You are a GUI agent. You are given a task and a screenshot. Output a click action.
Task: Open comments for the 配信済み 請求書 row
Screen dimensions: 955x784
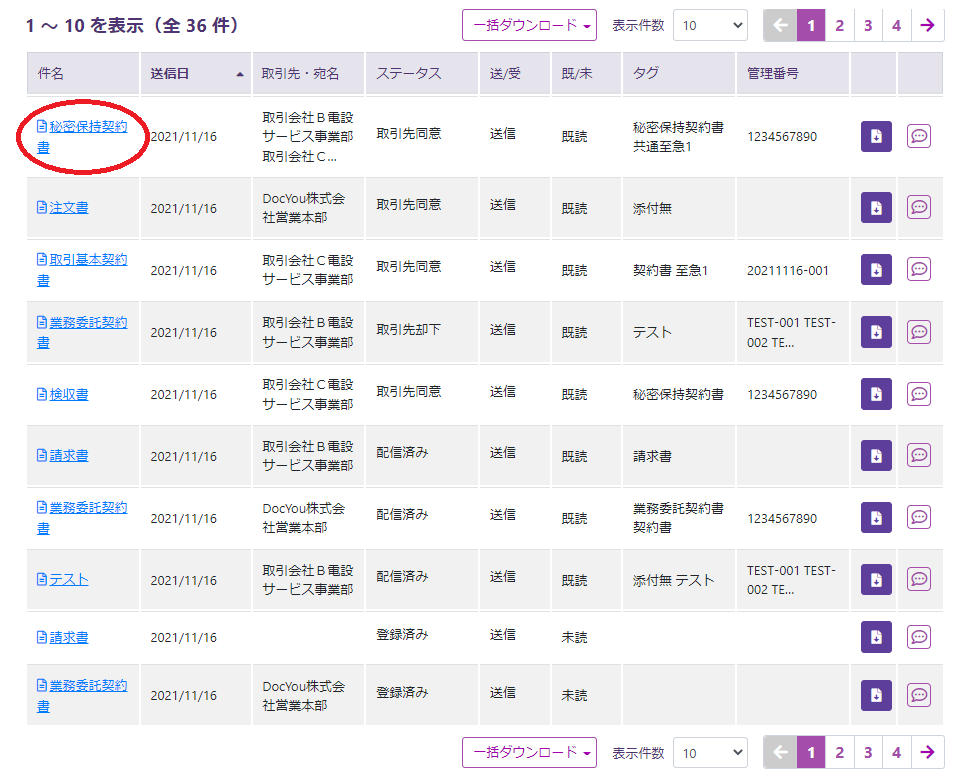[x=918, y=456]
